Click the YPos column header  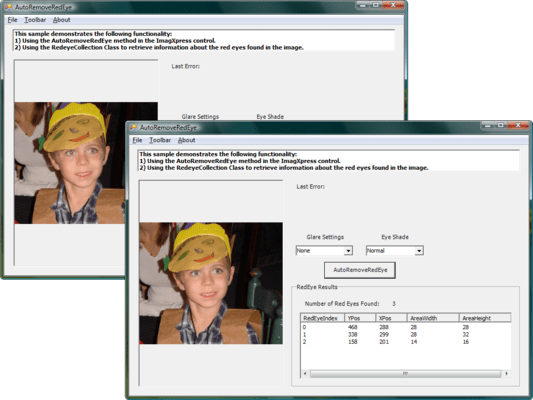tap(360, 318)
